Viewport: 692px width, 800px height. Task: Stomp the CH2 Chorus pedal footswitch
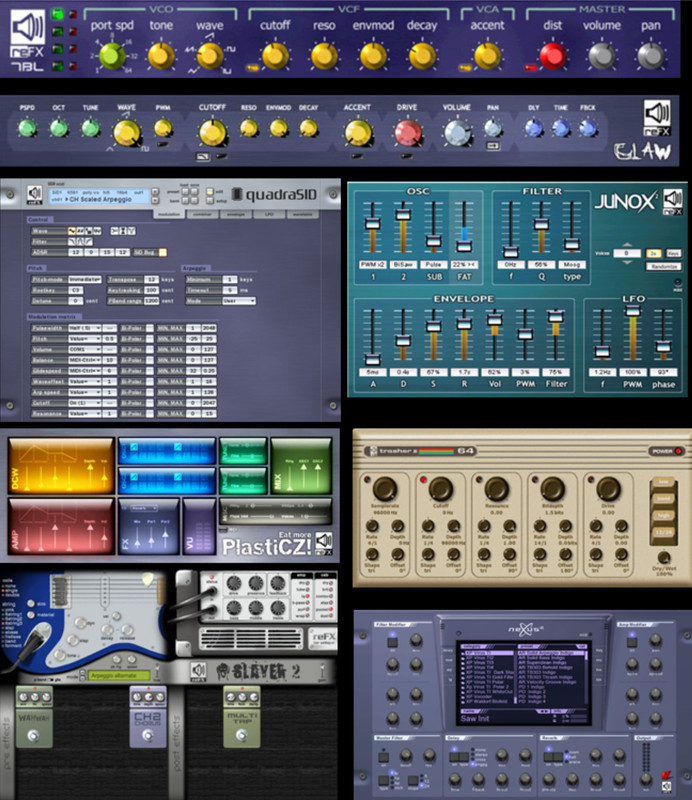tap(148, 736)
